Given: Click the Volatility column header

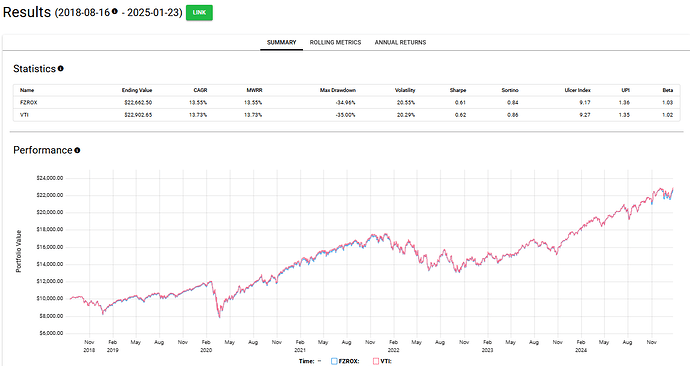Looking at the screenshot, I should tap(405, 90).
